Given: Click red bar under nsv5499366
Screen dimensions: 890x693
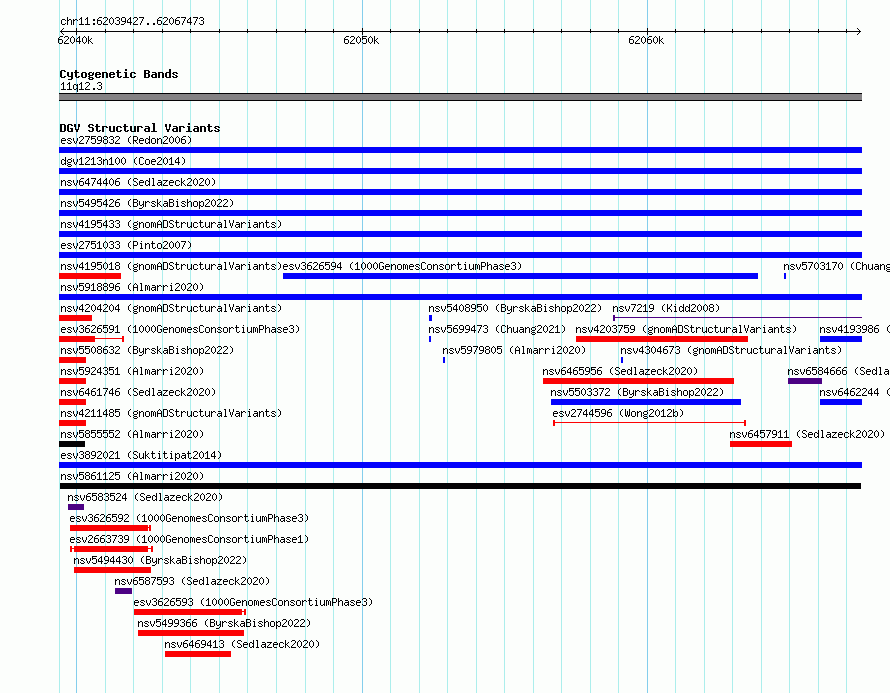Looking at the screenshot, I should coord(191,633).
